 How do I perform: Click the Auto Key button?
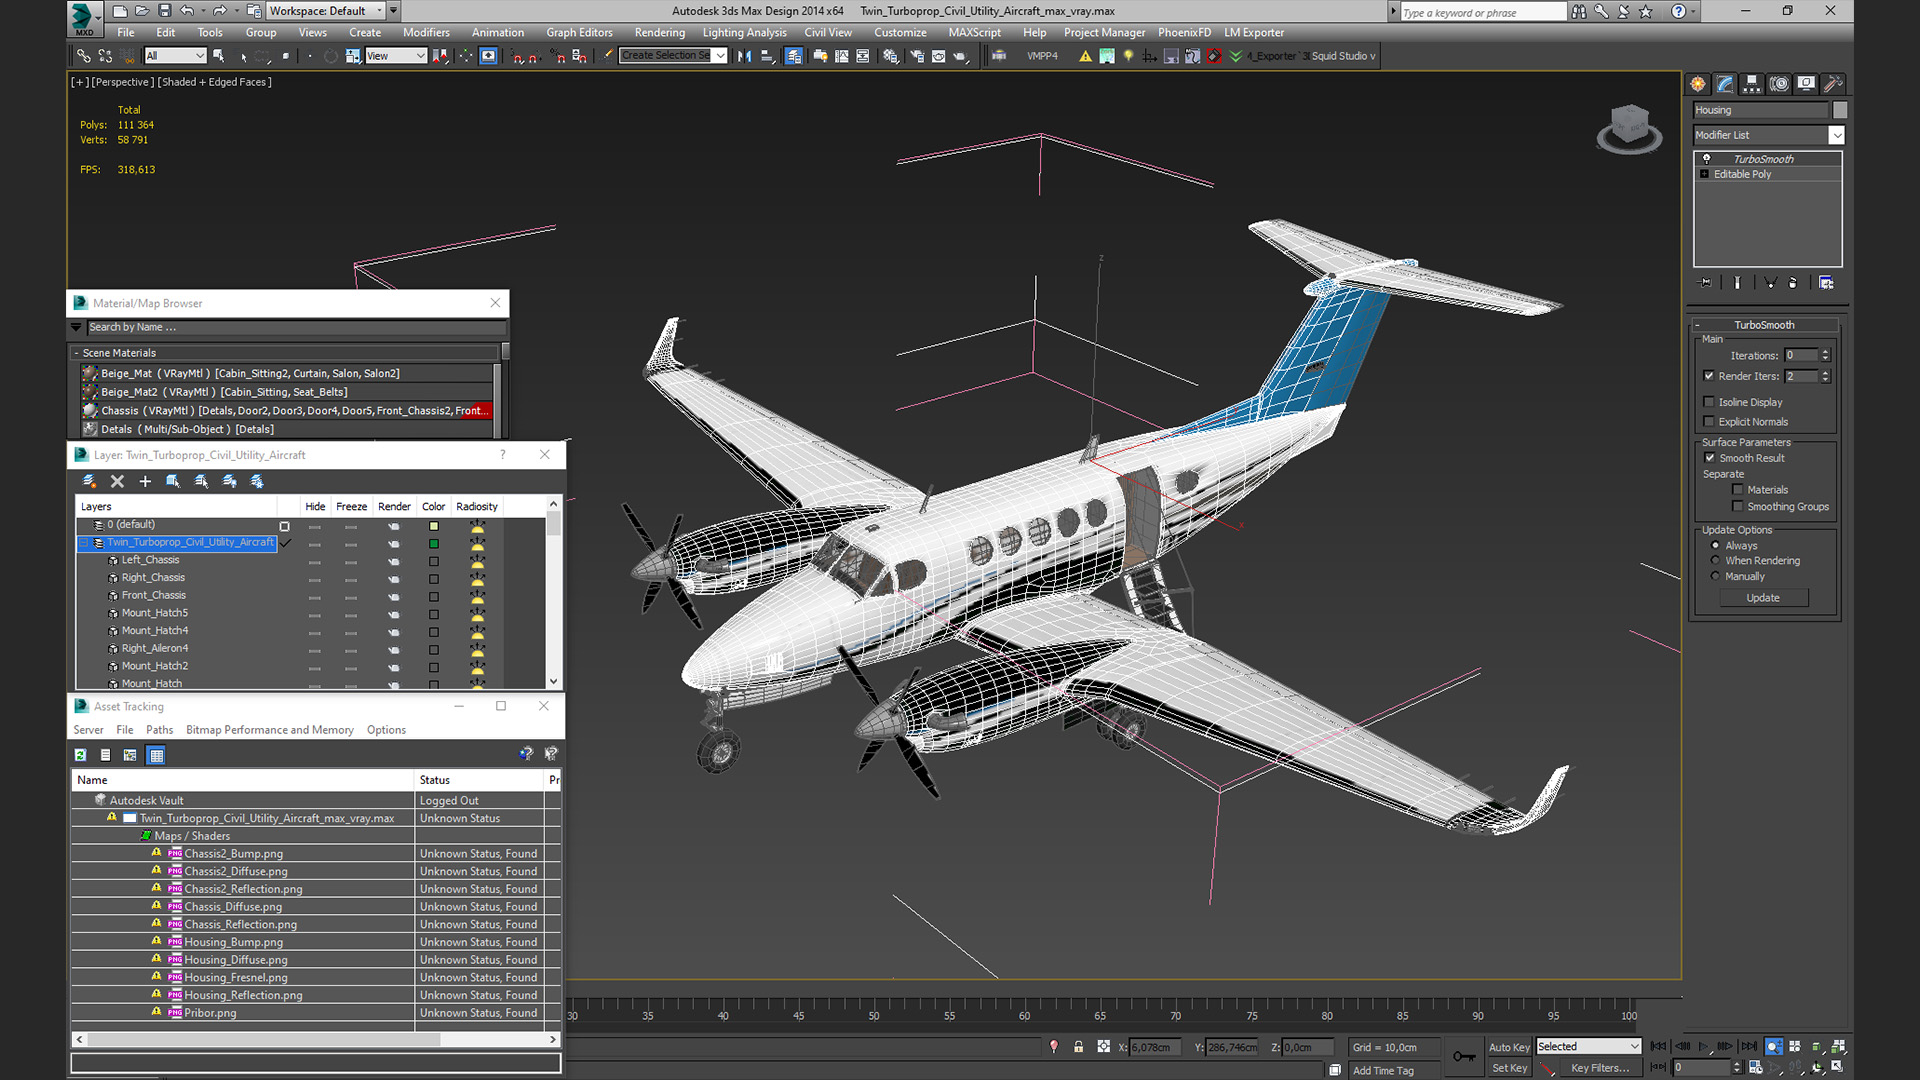coord(1508,1047)
